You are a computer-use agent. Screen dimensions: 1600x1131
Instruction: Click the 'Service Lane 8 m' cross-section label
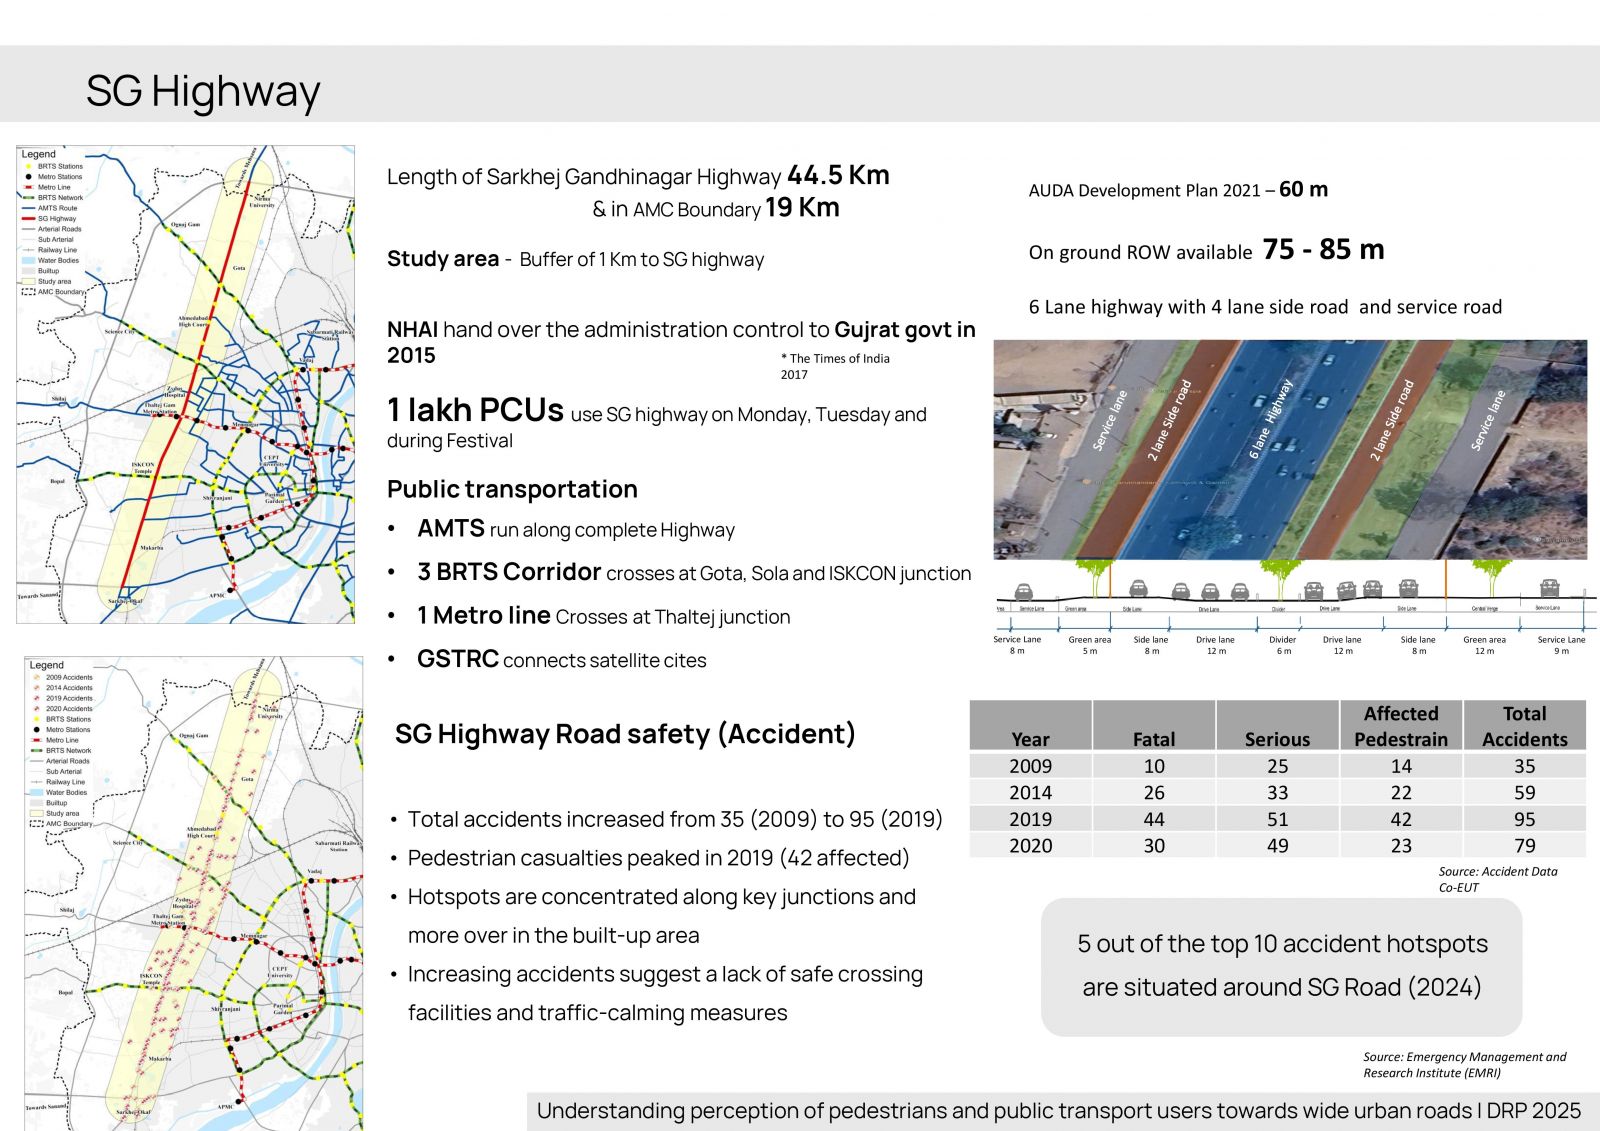[x=1017, y=645]
